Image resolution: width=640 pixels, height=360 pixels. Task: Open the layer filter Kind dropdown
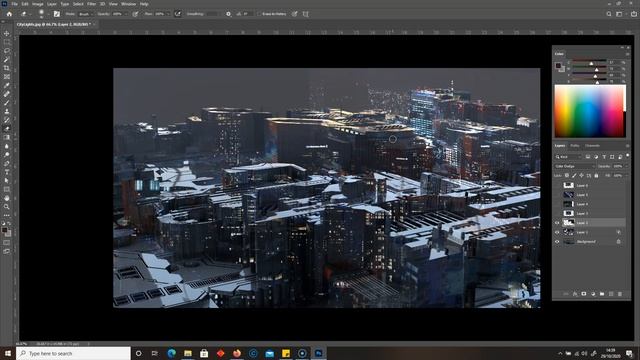click(x=568, y=157)
